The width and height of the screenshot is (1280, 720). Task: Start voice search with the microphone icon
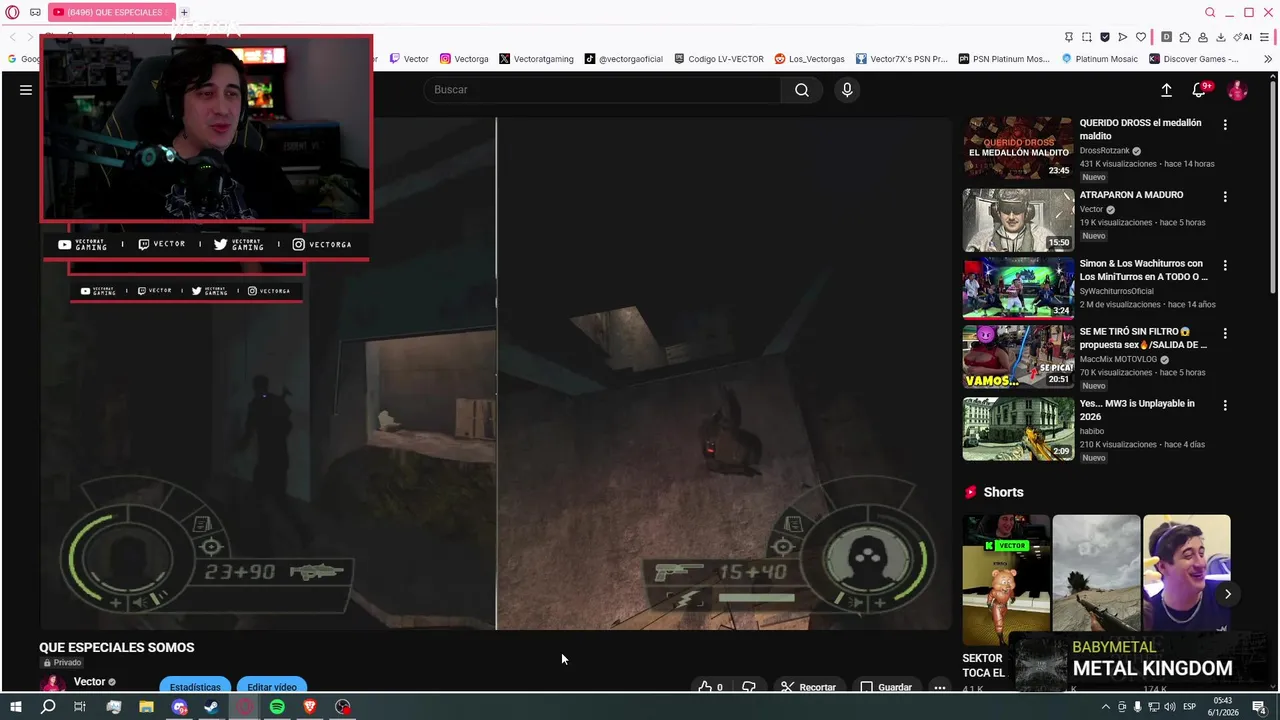pyautogui.click(x=847, y=90)
